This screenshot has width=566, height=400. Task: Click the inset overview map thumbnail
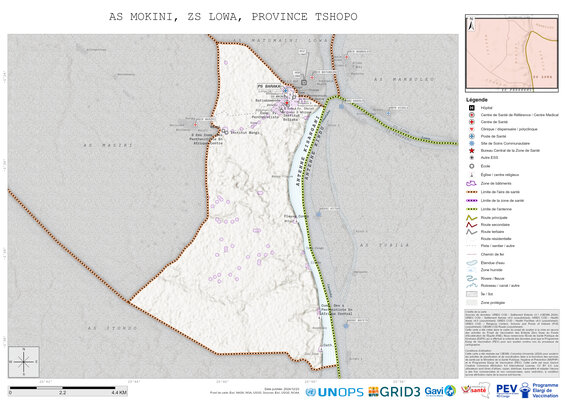click(512, 53)
